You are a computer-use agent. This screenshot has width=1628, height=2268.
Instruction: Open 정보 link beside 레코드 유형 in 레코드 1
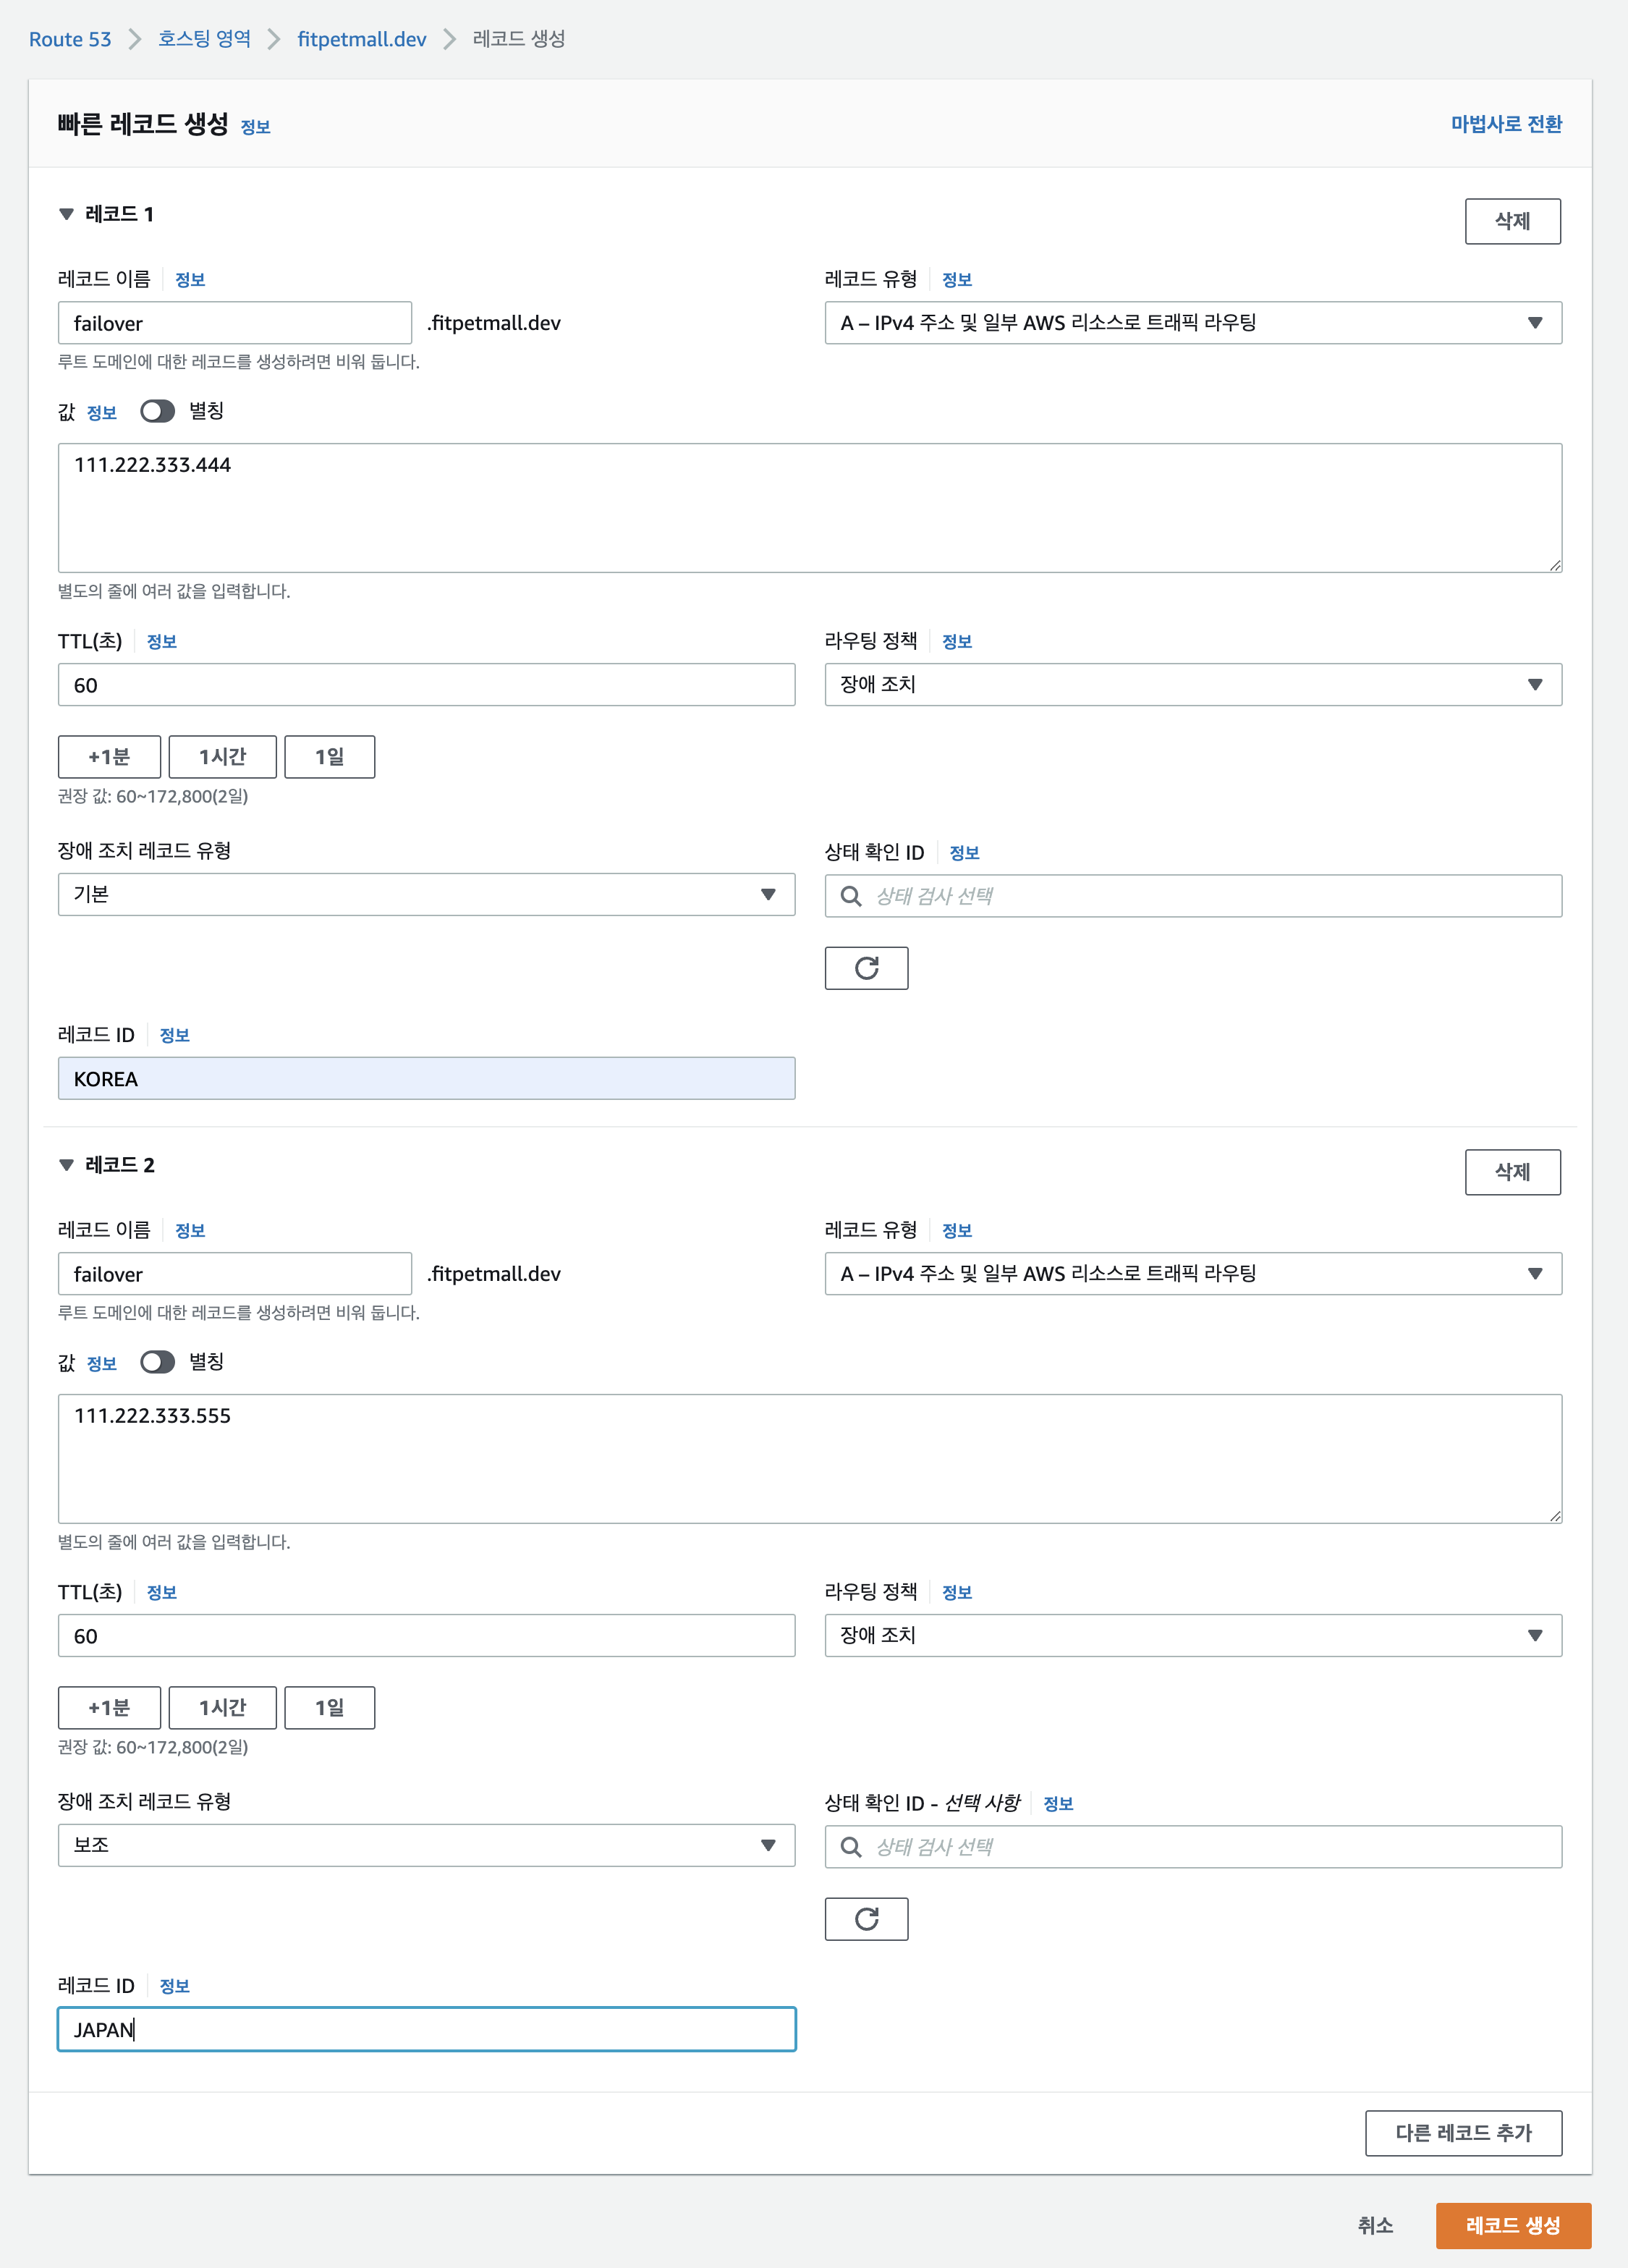(x=957, y=280)
